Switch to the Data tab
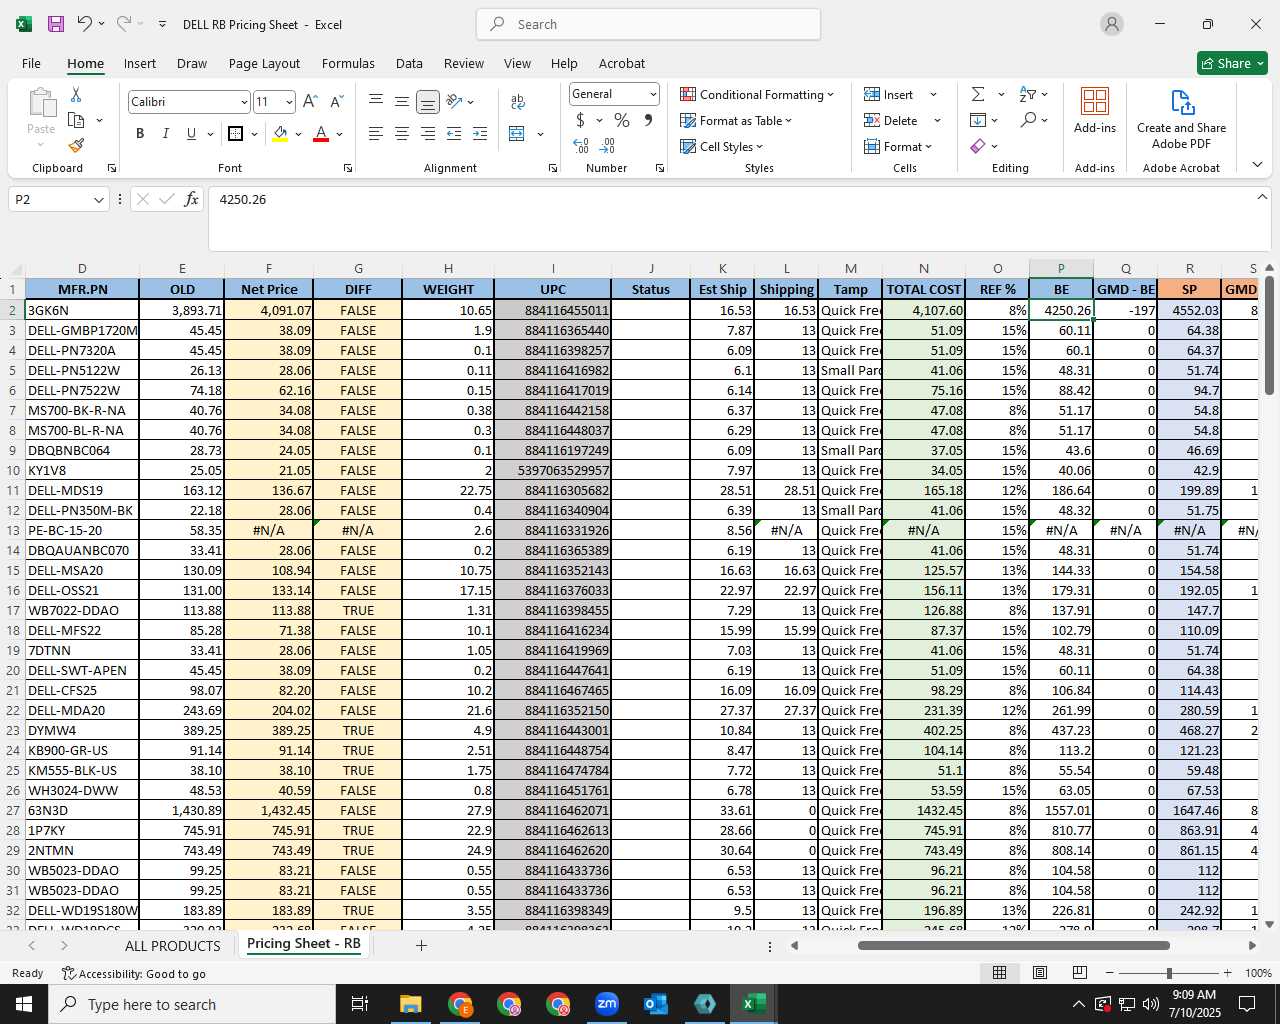 (409, 63)
